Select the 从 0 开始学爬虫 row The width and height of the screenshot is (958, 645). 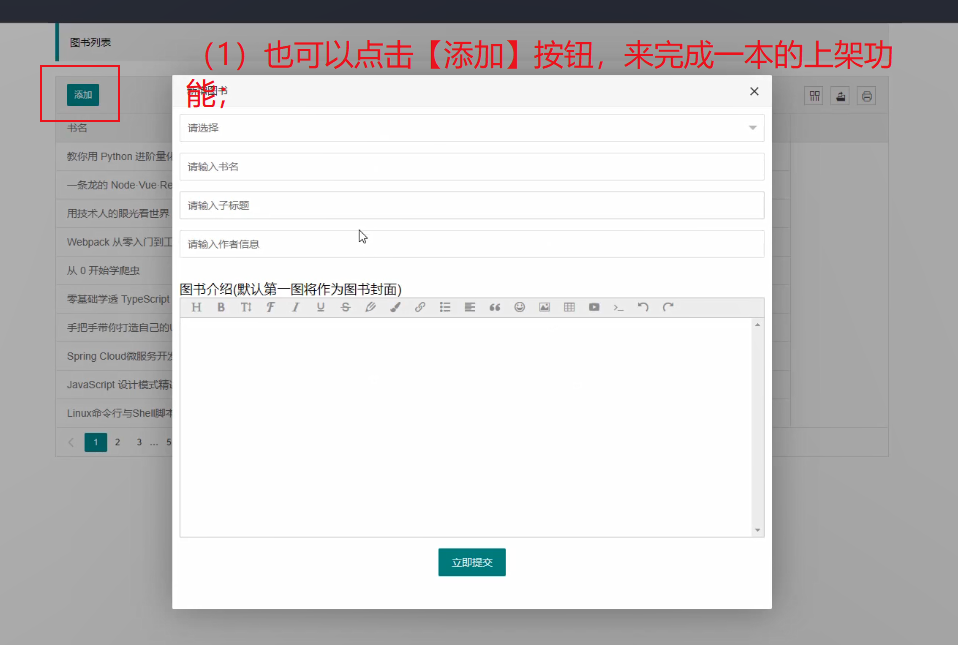point(114,271)
